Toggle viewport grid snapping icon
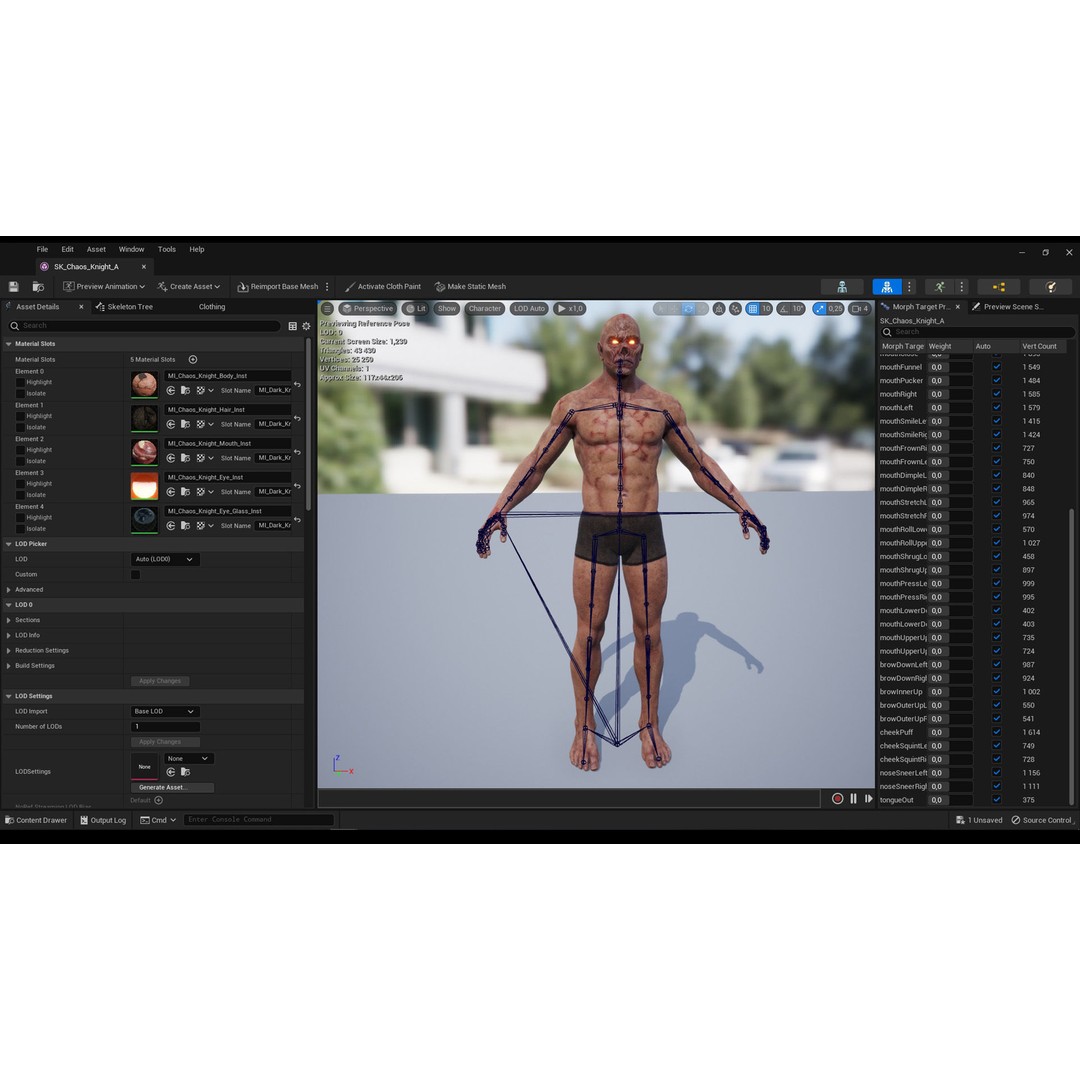This screenshot has width=1080, height=1080. tap(752, 309)
